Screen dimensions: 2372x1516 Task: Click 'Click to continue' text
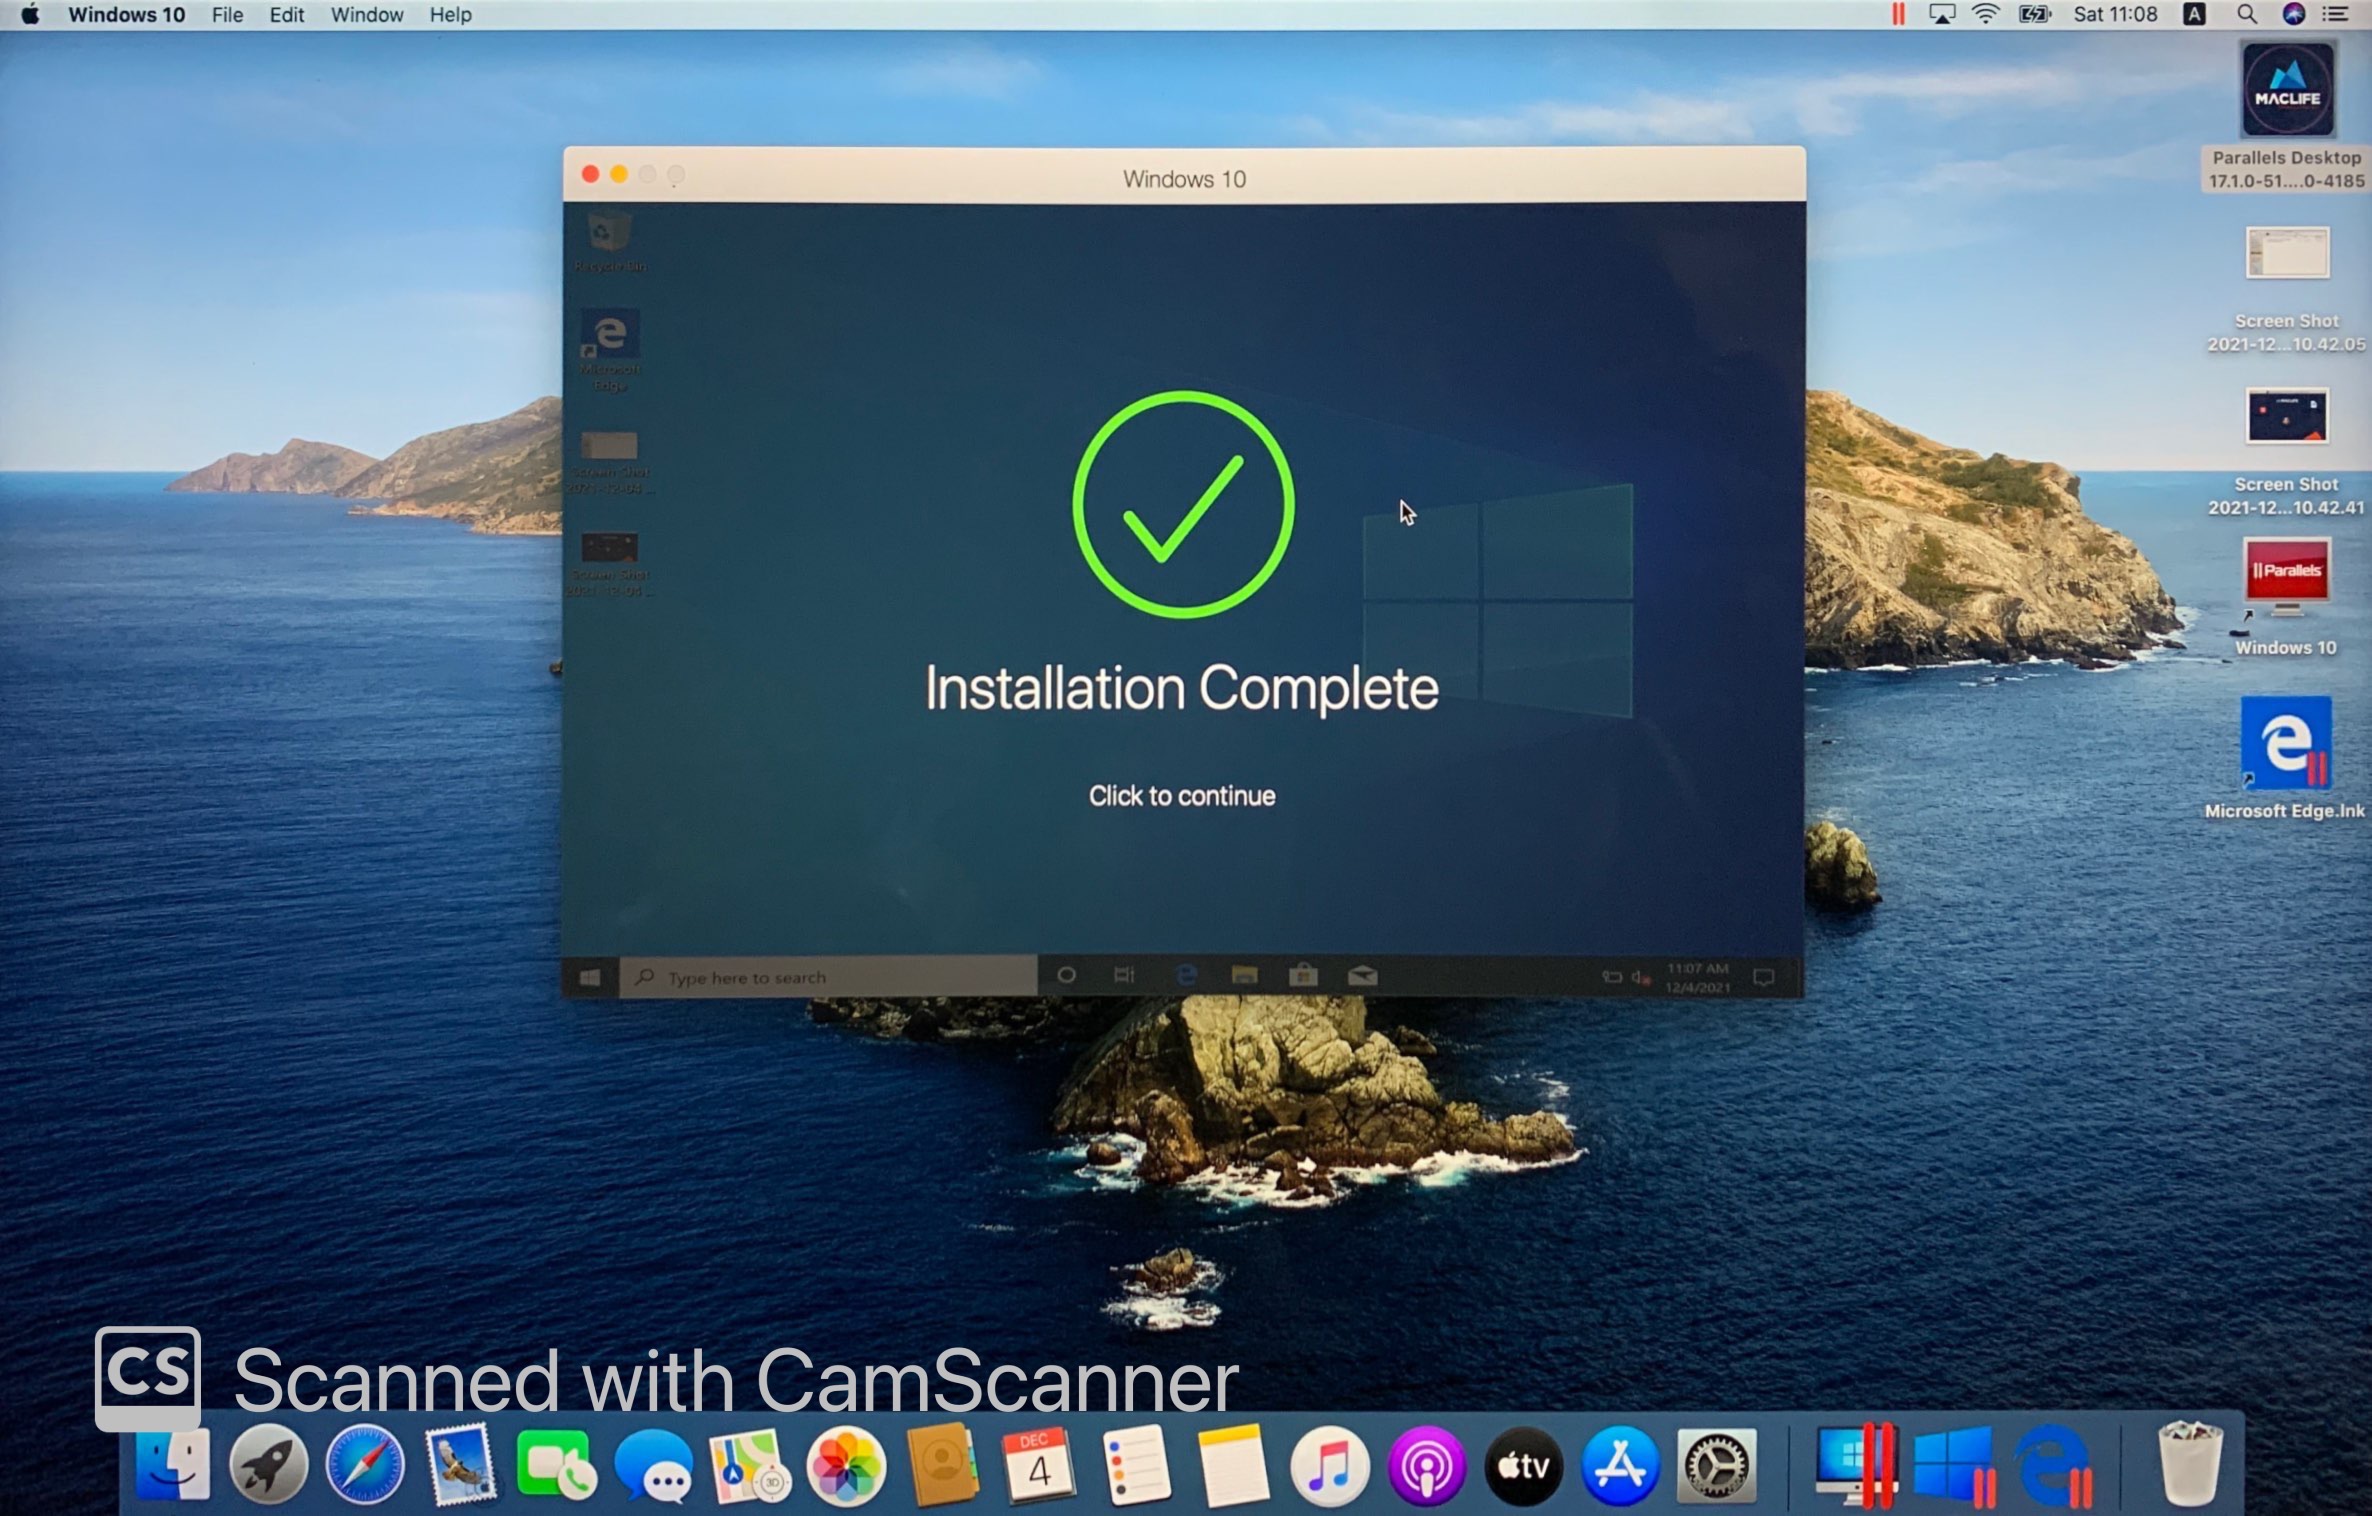(1182, 796)
